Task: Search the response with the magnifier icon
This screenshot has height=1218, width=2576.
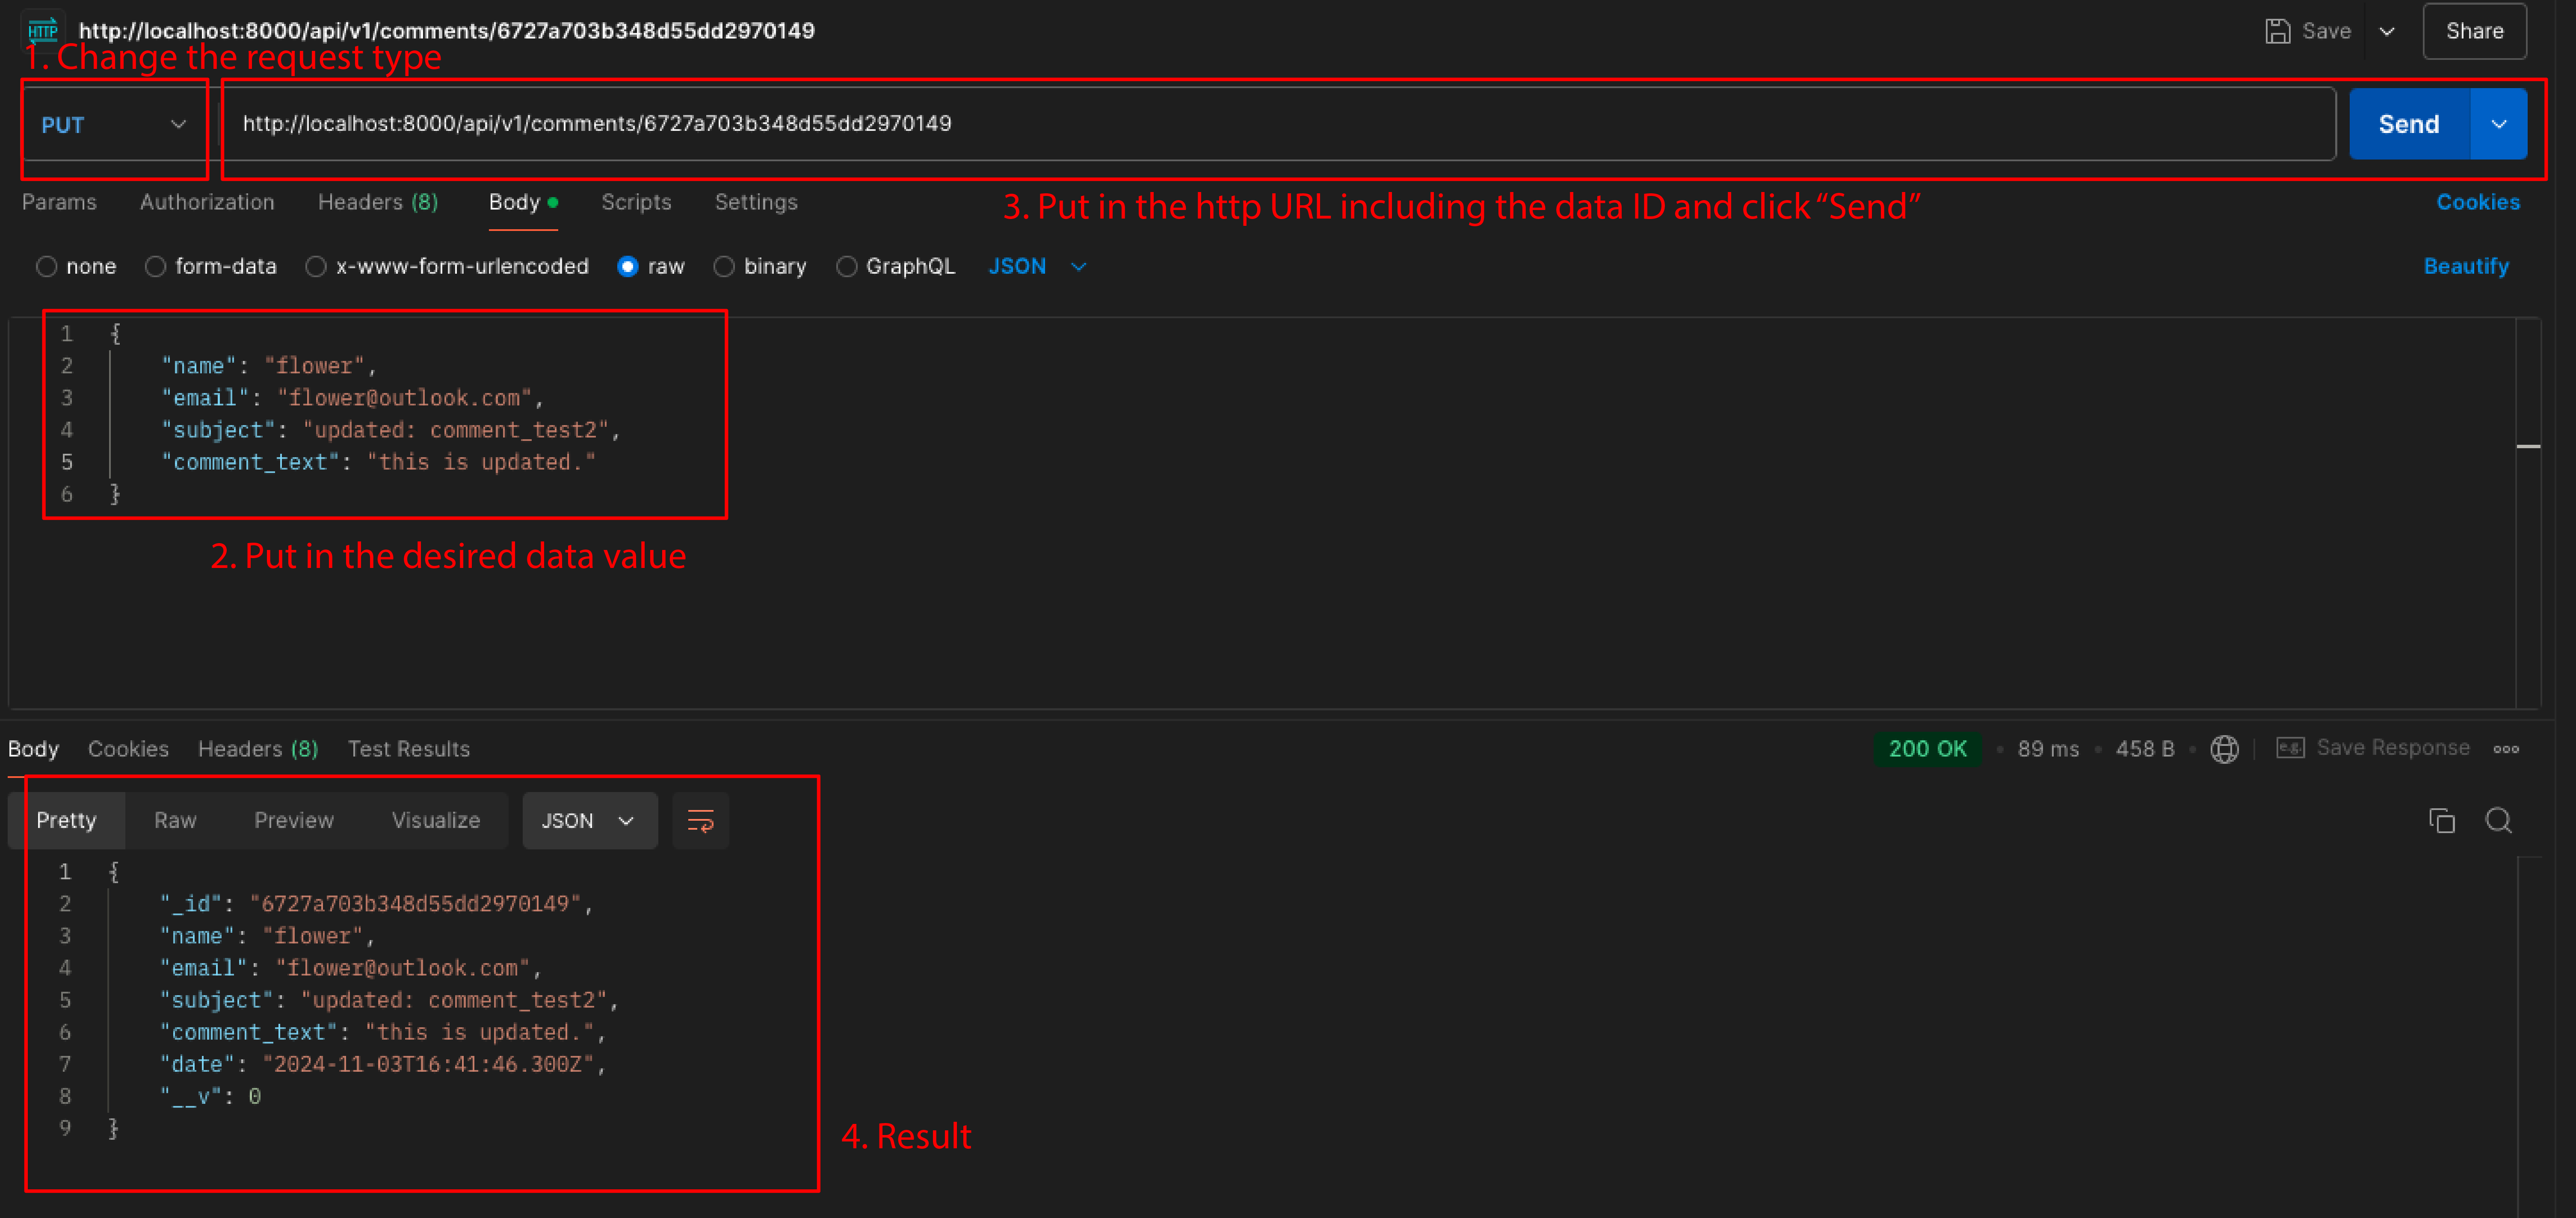Action: (x=2499, y=821)
